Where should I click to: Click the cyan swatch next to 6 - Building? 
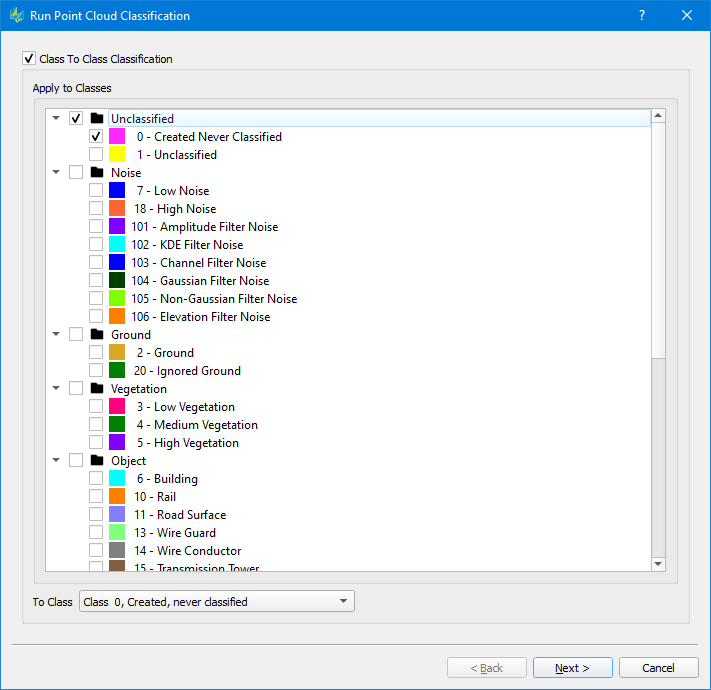[117, 479]
